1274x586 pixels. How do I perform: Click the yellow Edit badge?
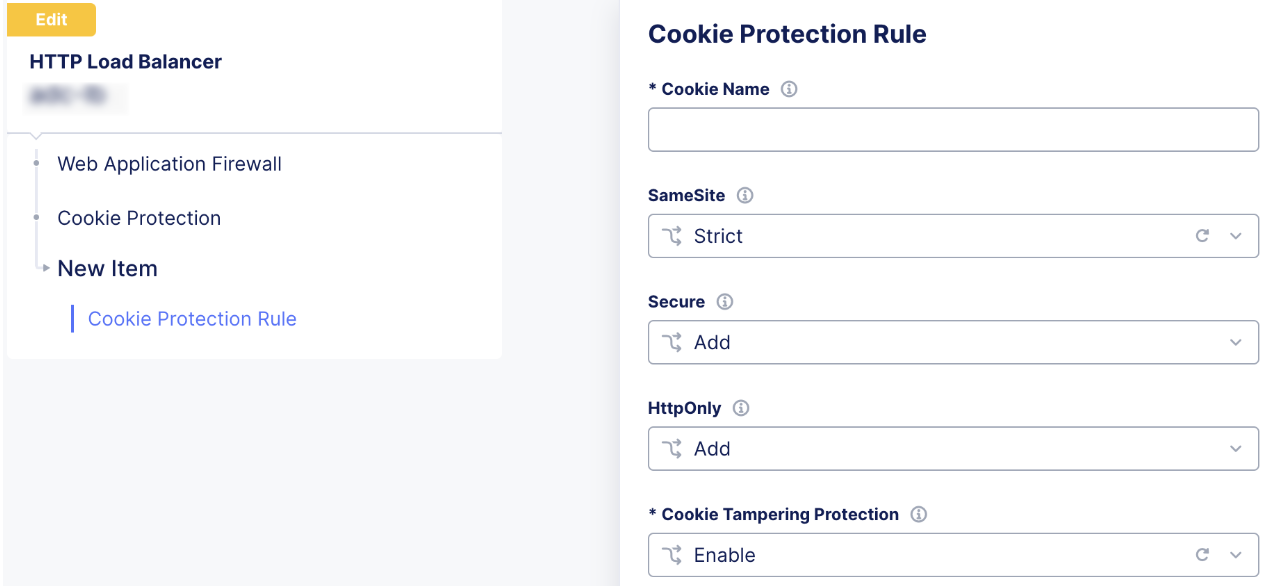(52, 20)
